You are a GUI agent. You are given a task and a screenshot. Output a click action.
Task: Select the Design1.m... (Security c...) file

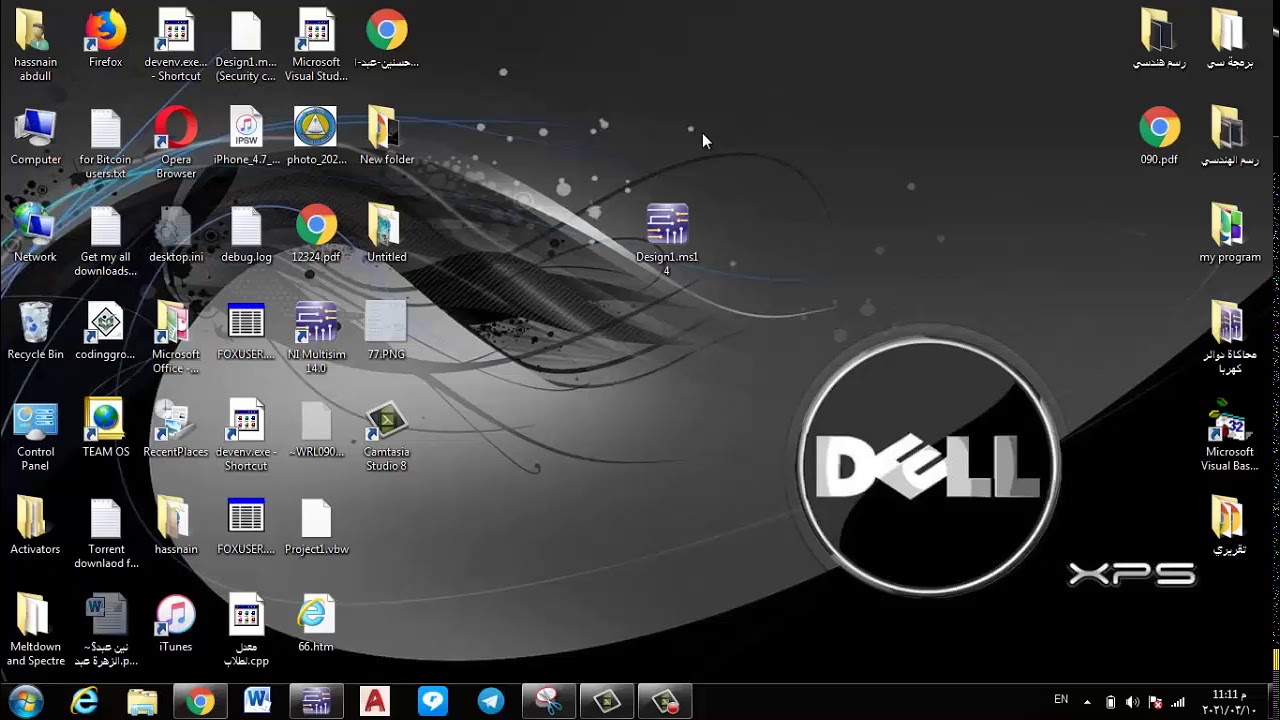(246, 47)
